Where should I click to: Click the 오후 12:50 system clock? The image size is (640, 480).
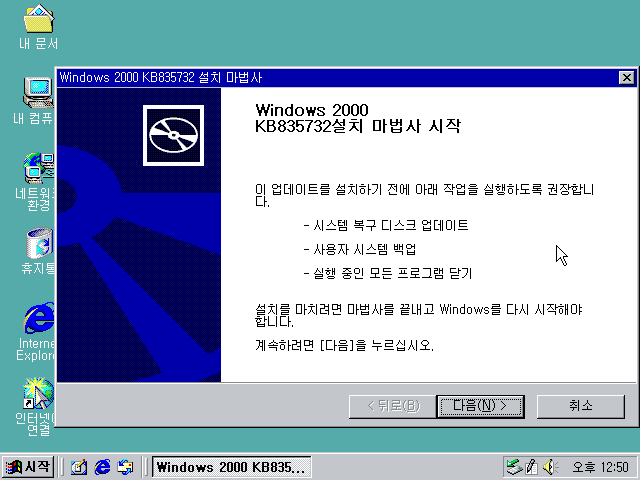pyautogui.click(x=600, y=467)
